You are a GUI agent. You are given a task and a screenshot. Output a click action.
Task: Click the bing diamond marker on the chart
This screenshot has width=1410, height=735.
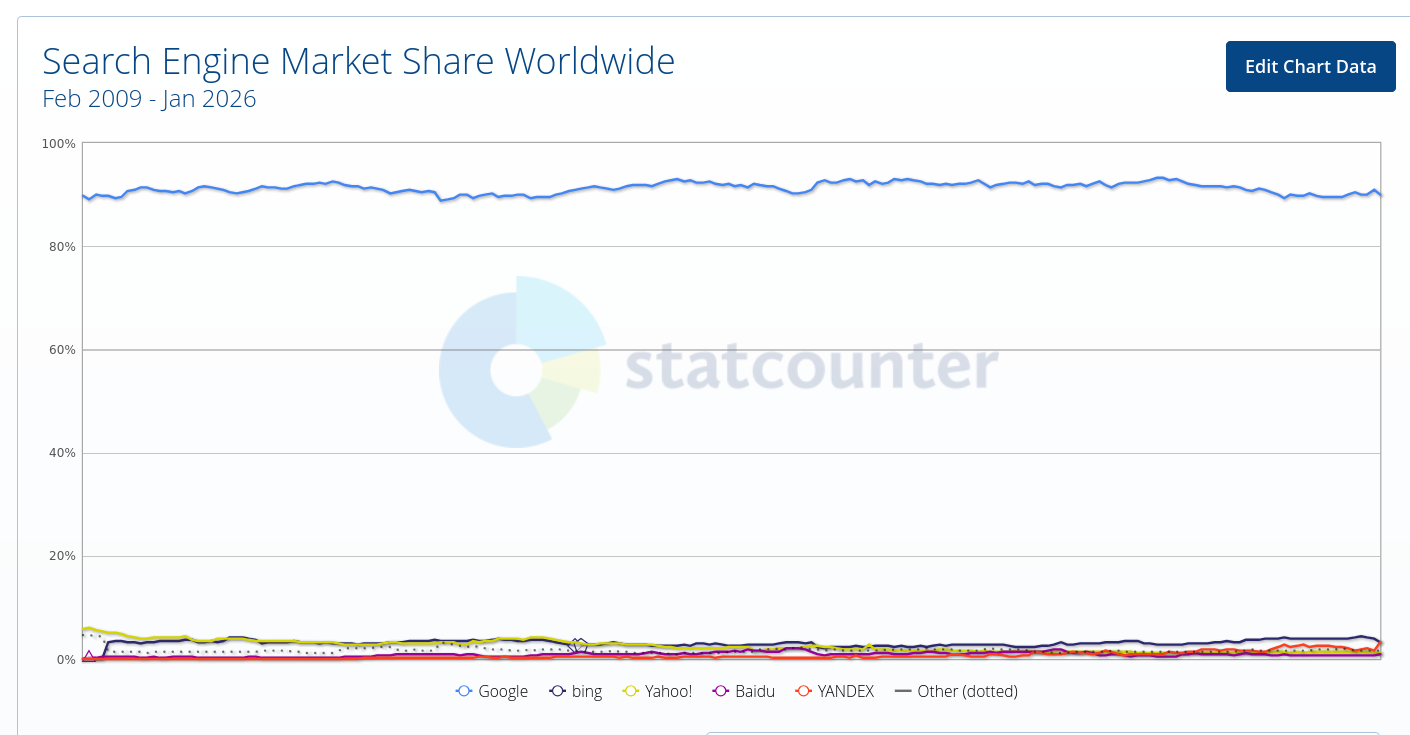(x=578, y=644)
